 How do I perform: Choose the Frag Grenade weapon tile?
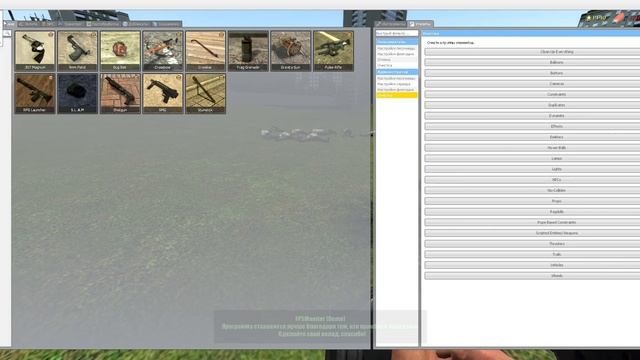[x=248, y=51]
